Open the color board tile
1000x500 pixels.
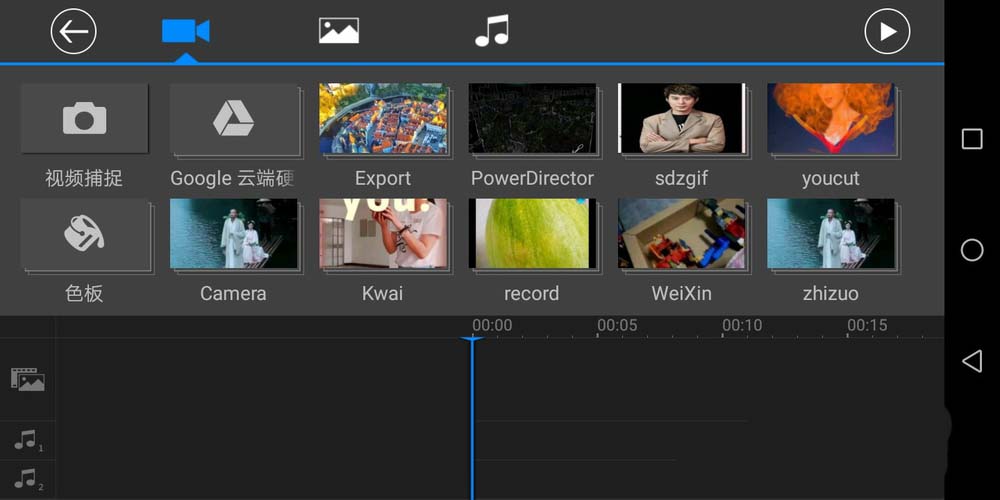tap(84, 234)
